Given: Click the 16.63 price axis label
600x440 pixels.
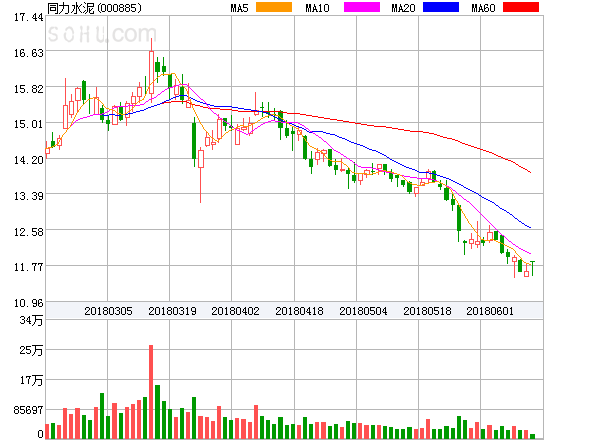Looking at the screenshot, I should click(29, 53).
